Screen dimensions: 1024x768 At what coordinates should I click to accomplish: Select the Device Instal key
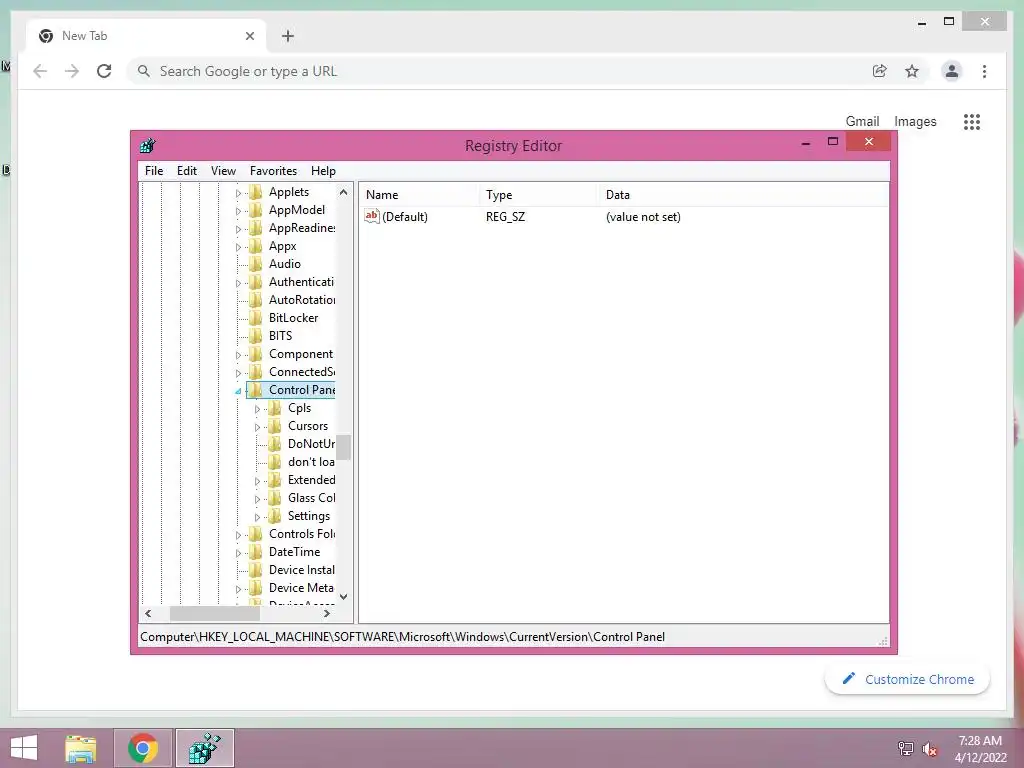(301, 570)
